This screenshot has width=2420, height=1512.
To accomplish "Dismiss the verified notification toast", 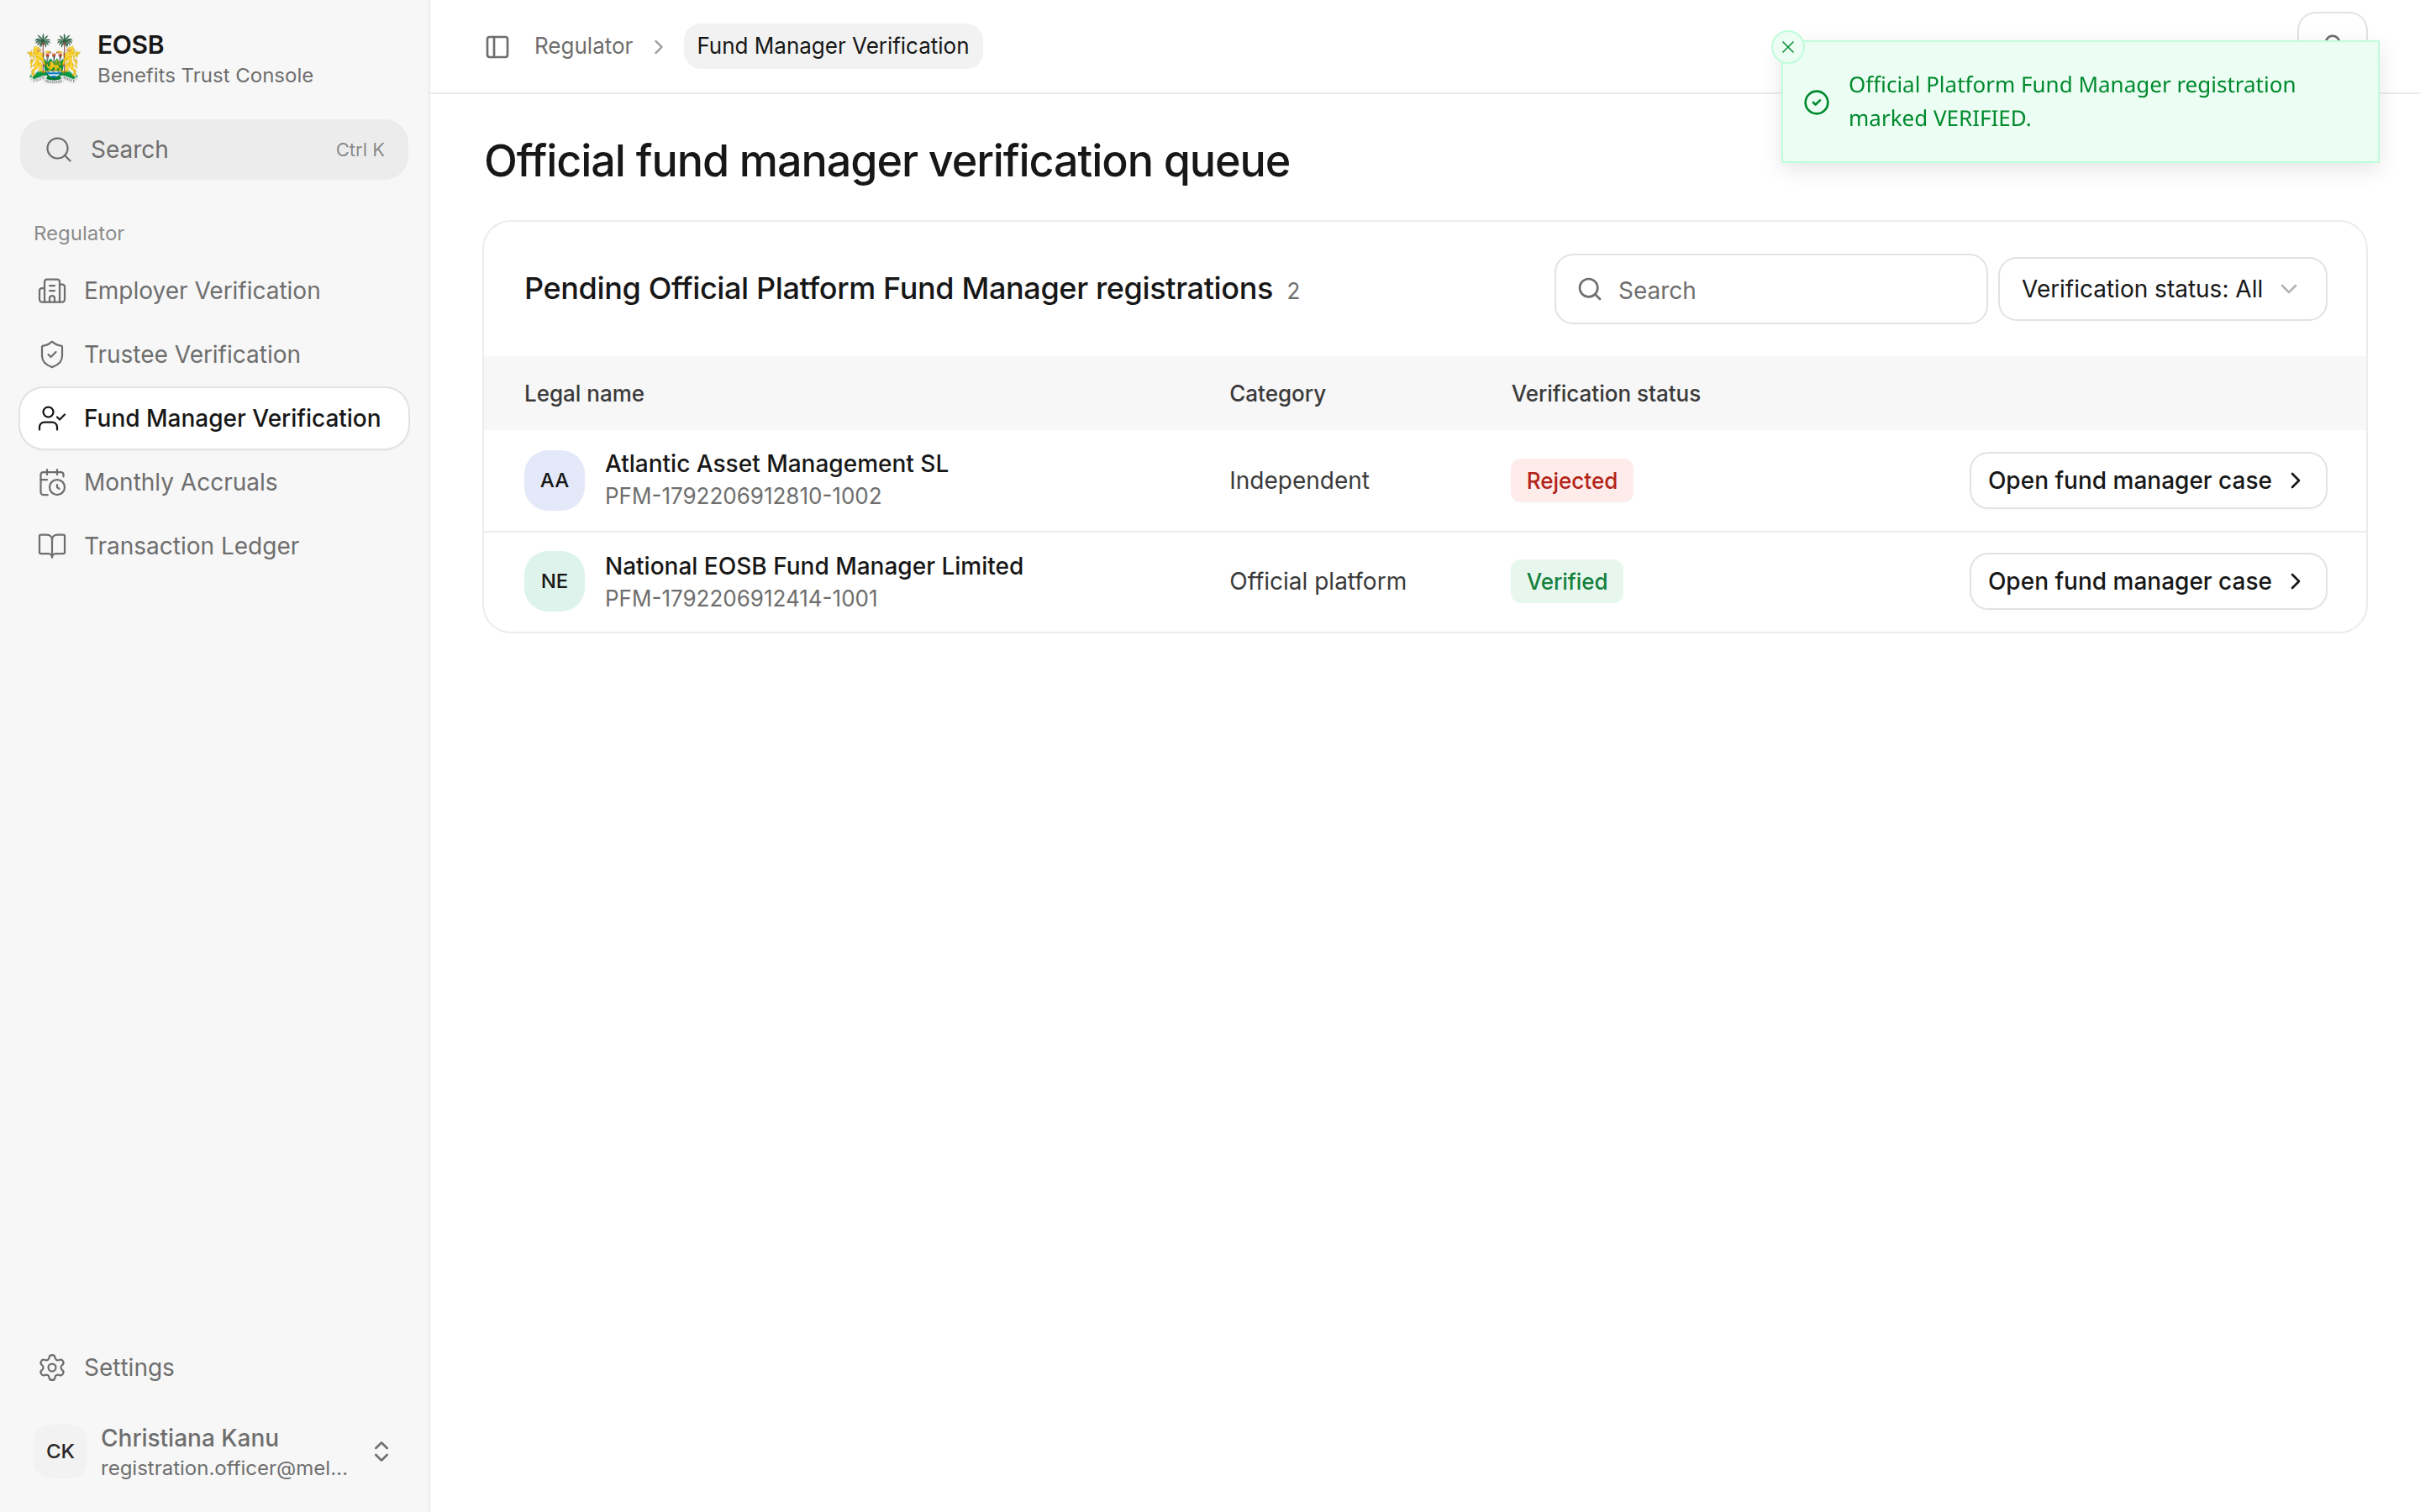I will (1787, 47).
